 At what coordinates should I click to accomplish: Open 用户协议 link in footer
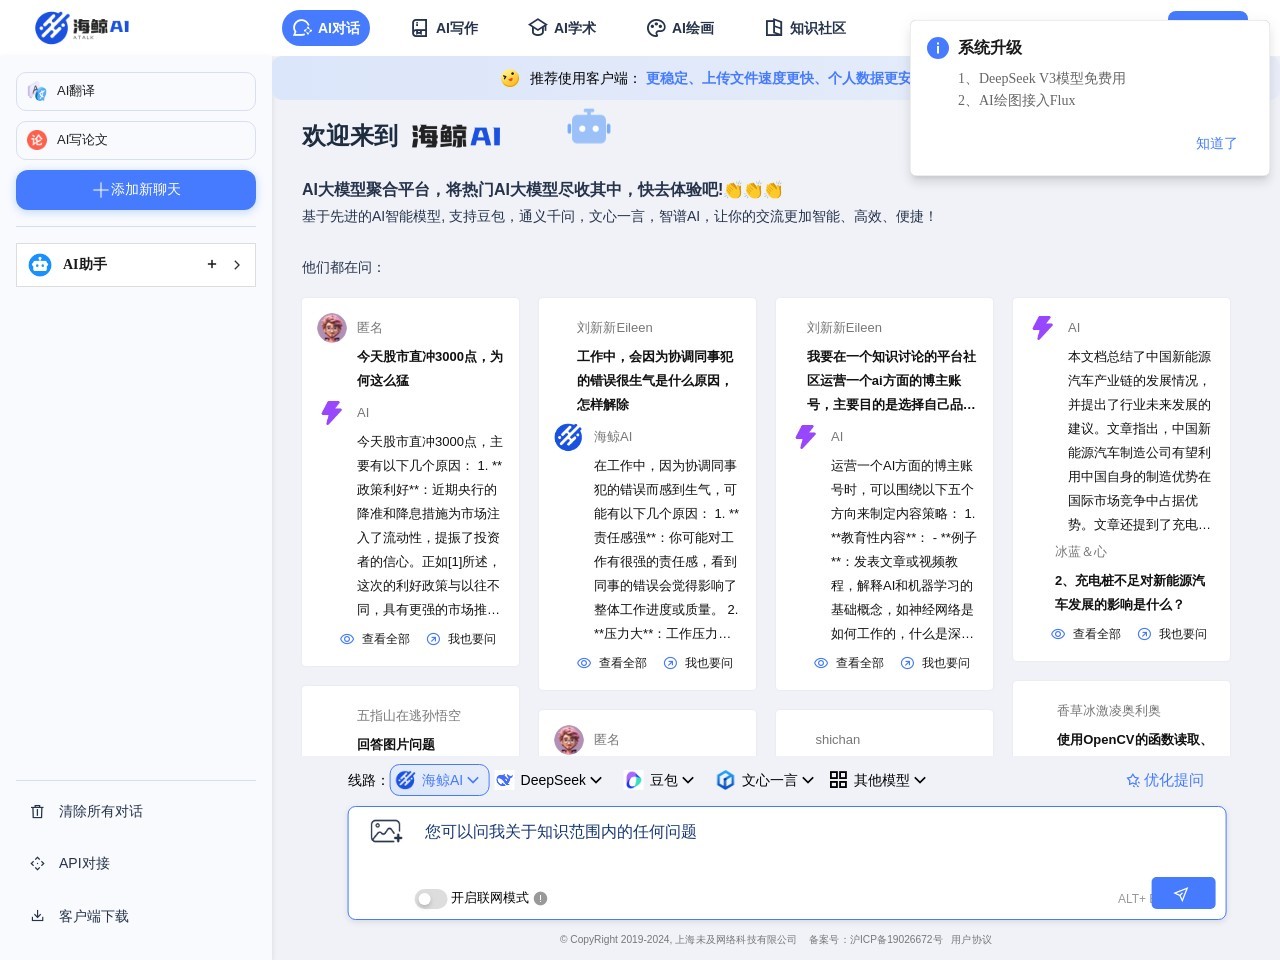971,939
